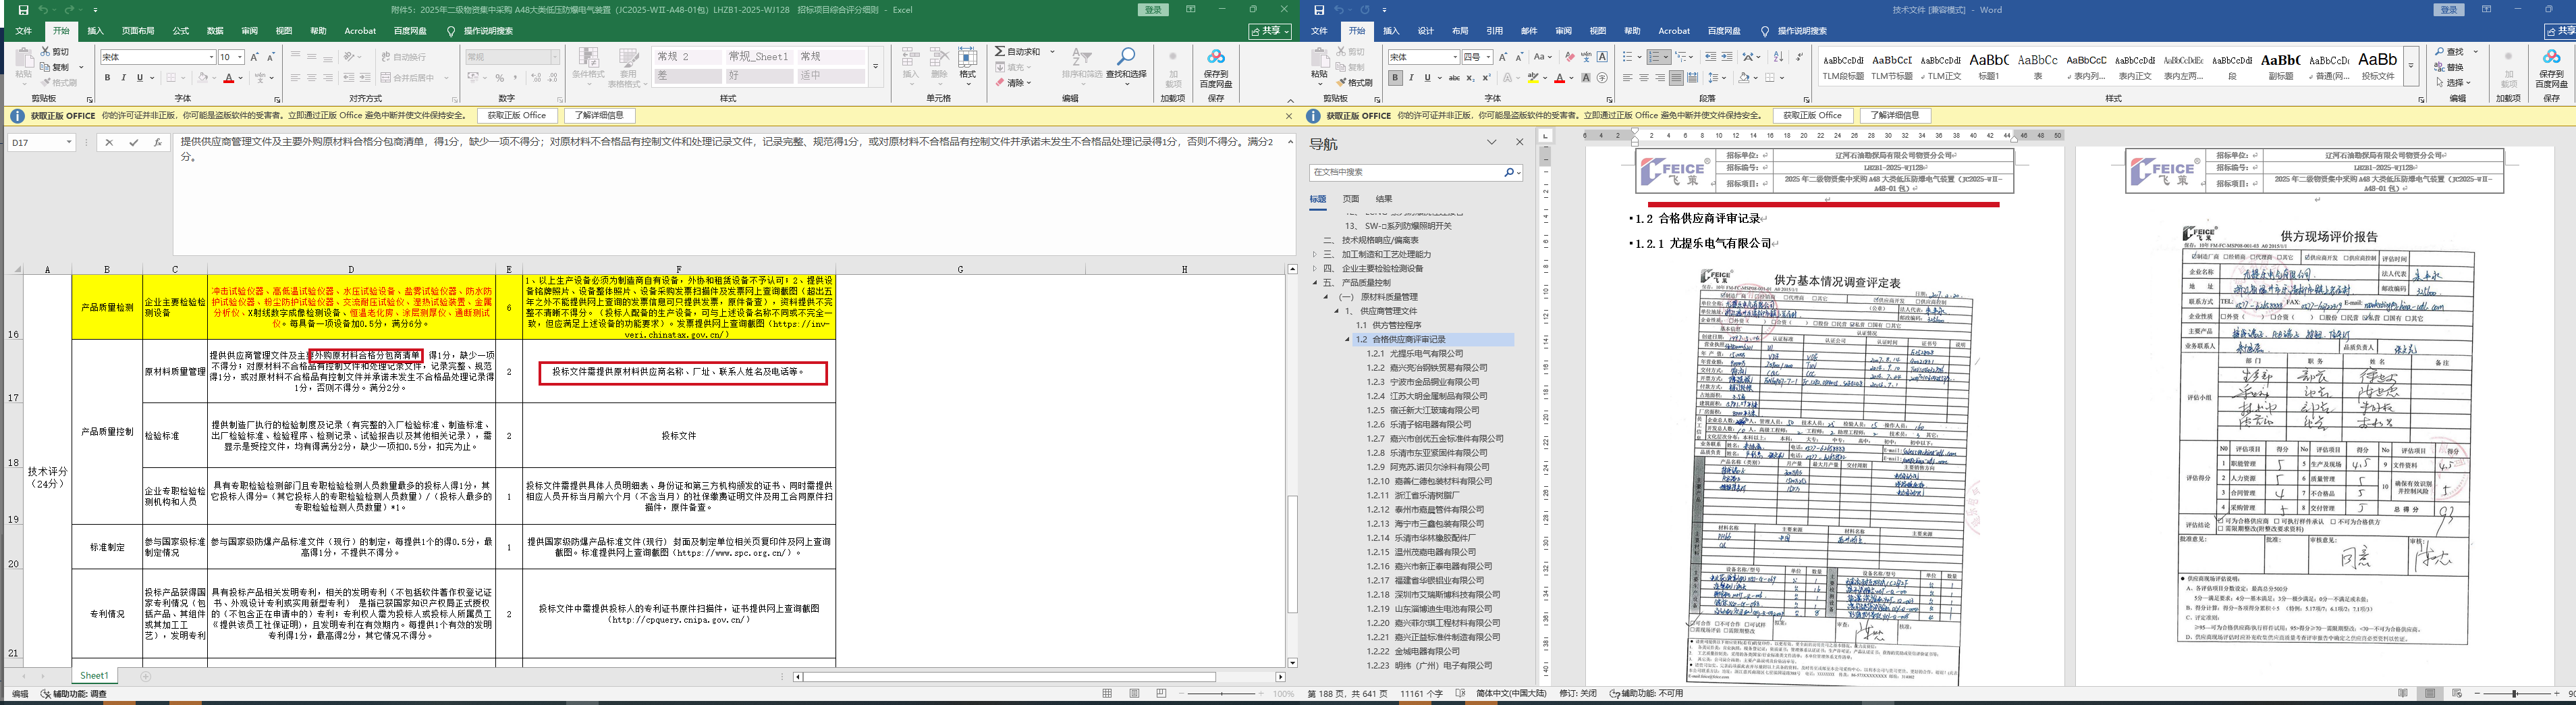Expand '三、加工制造和工艺处理能力' in navigation pane
The width and height of the screenshot is (2576, 705).
pyautogui.click(x=1315, y=255)
